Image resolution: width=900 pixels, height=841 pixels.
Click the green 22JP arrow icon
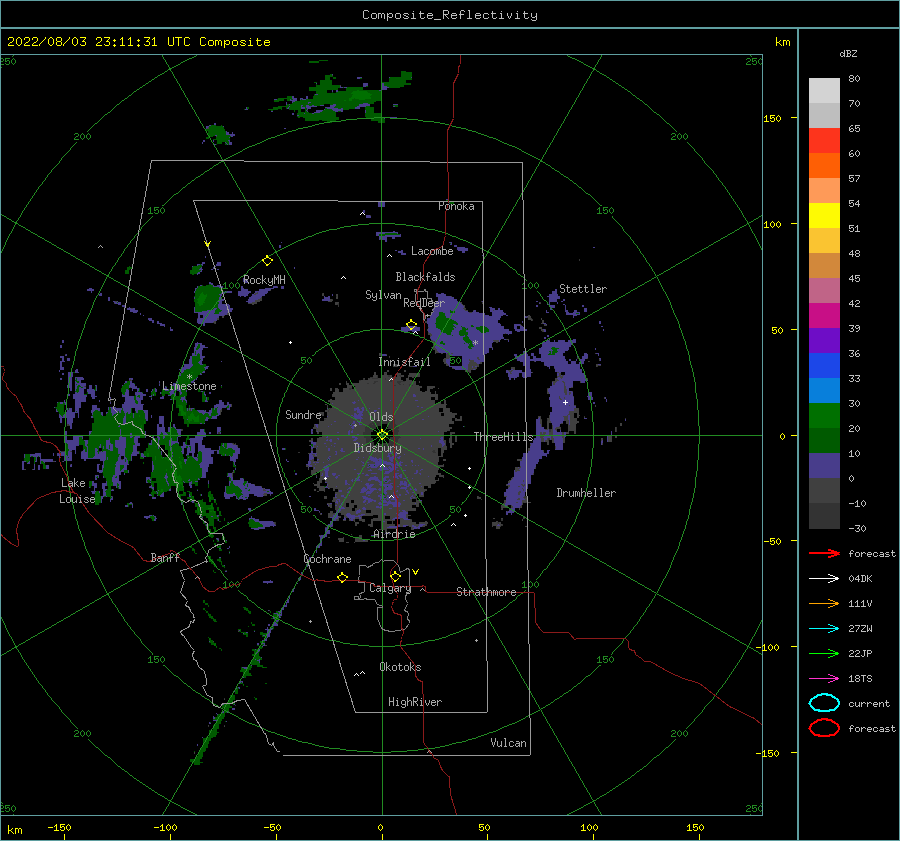tap(824, 653)
